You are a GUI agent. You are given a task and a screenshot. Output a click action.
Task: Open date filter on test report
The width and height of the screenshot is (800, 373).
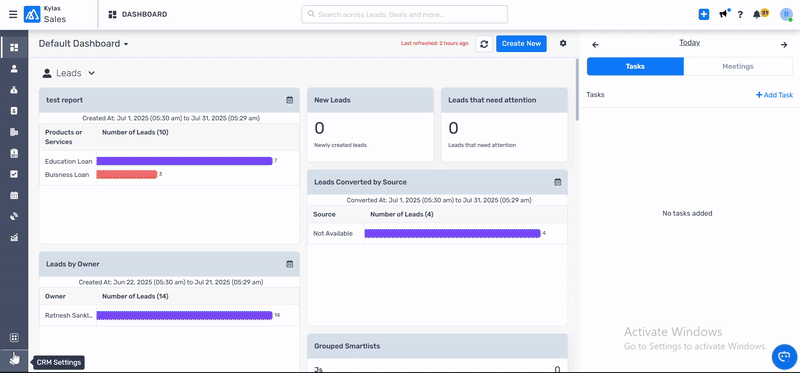(289, 100)
